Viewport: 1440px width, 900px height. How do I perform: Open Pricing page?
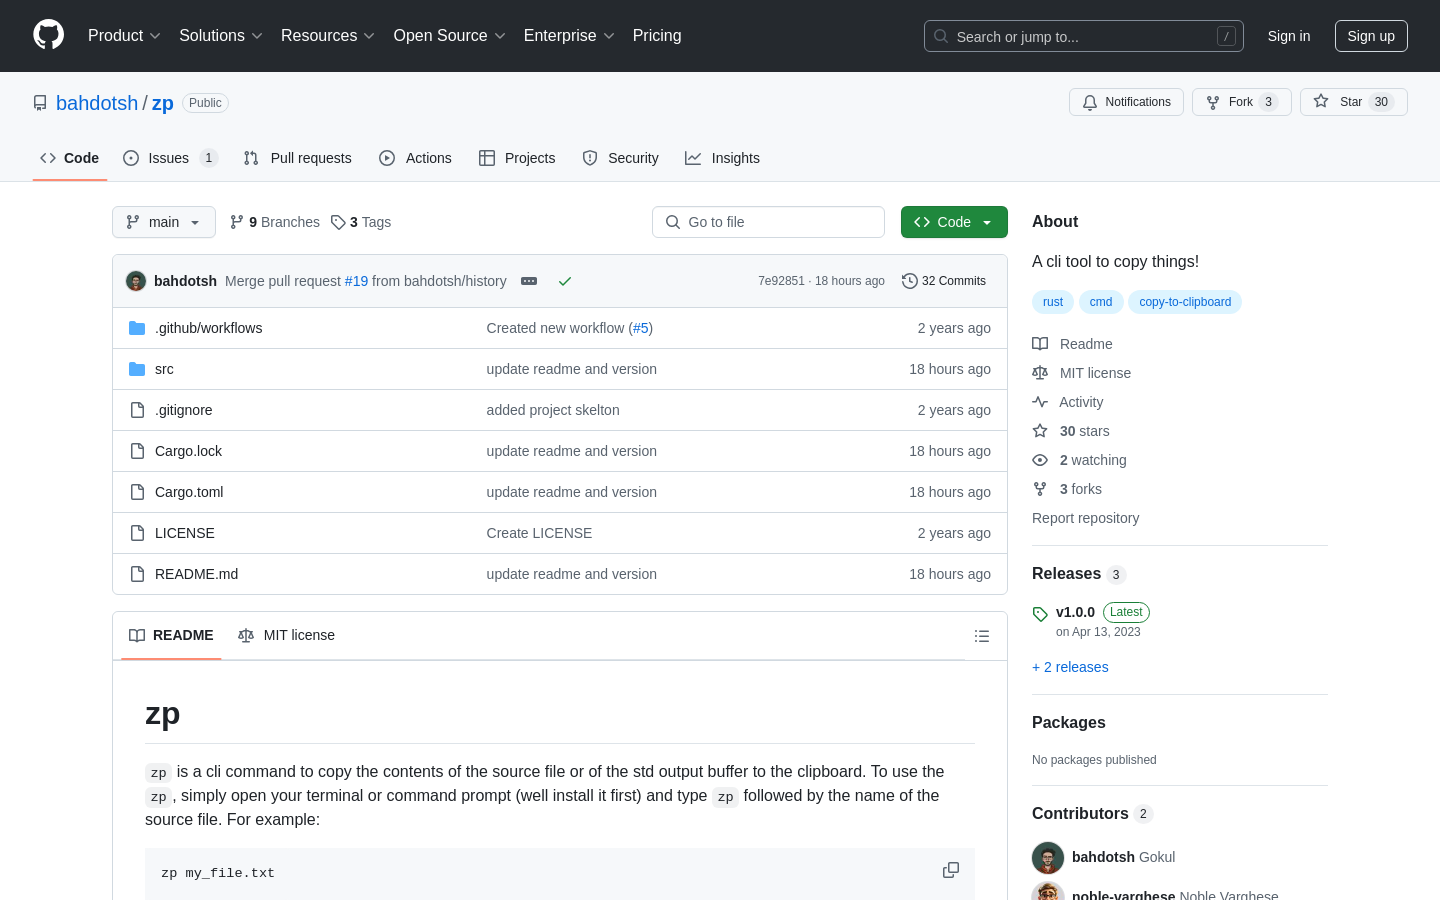click(x=657, y=35)
